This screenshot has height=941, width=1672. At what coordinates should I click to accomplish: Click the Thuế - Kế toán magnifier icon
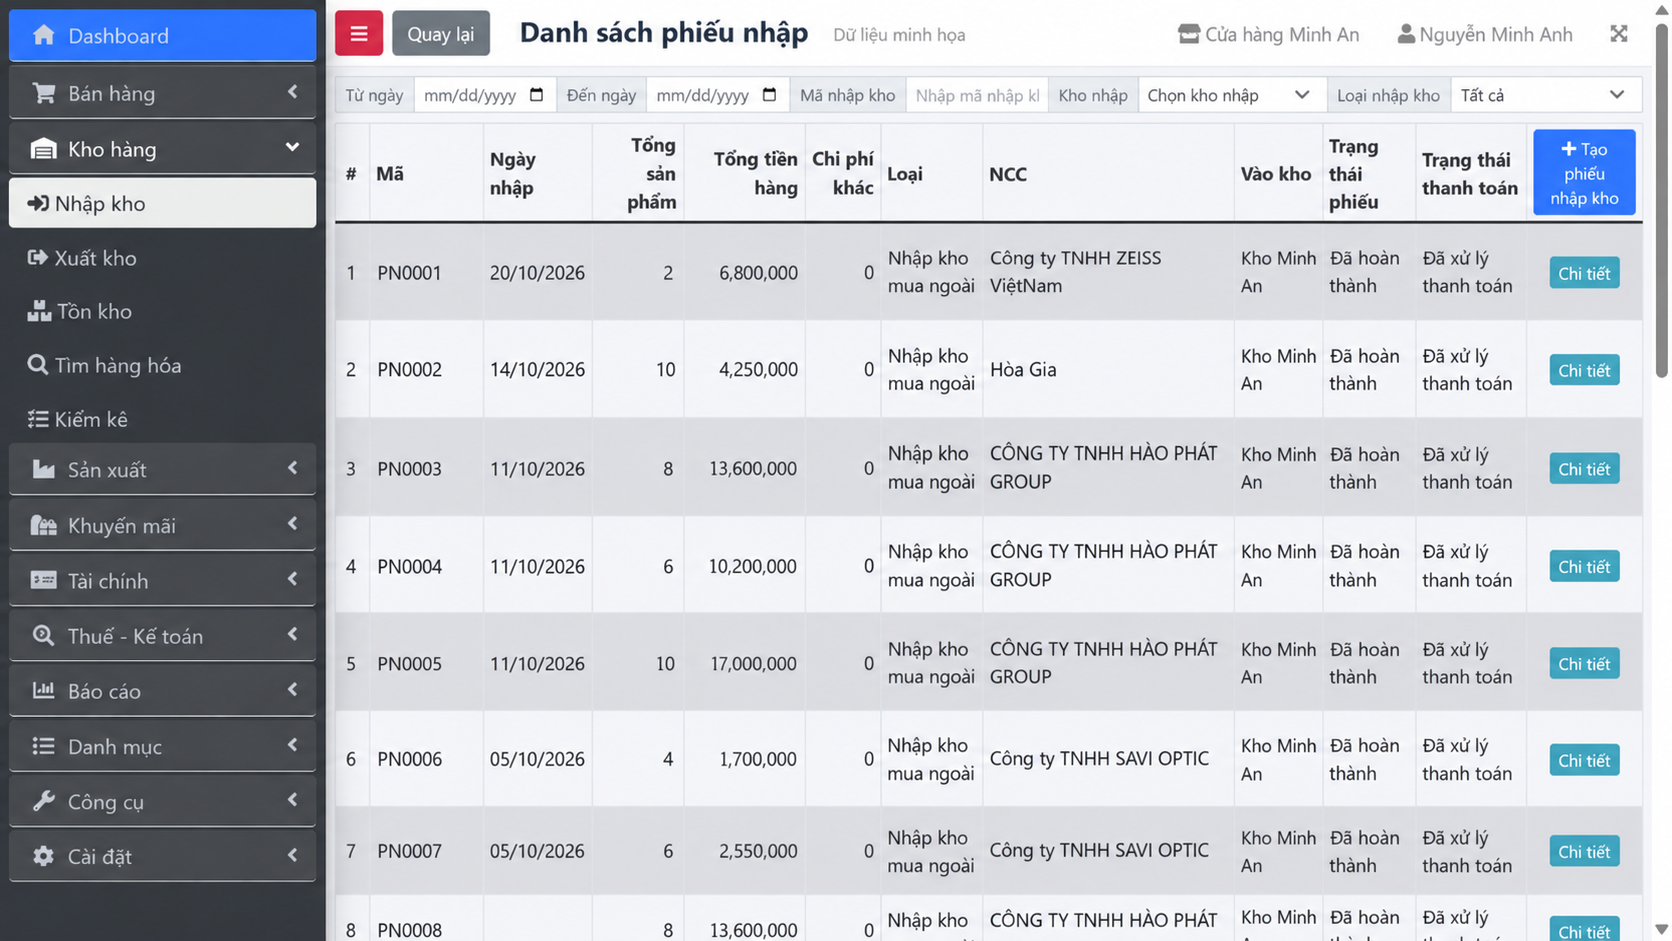pyautogui.click(x=43, y=635)
